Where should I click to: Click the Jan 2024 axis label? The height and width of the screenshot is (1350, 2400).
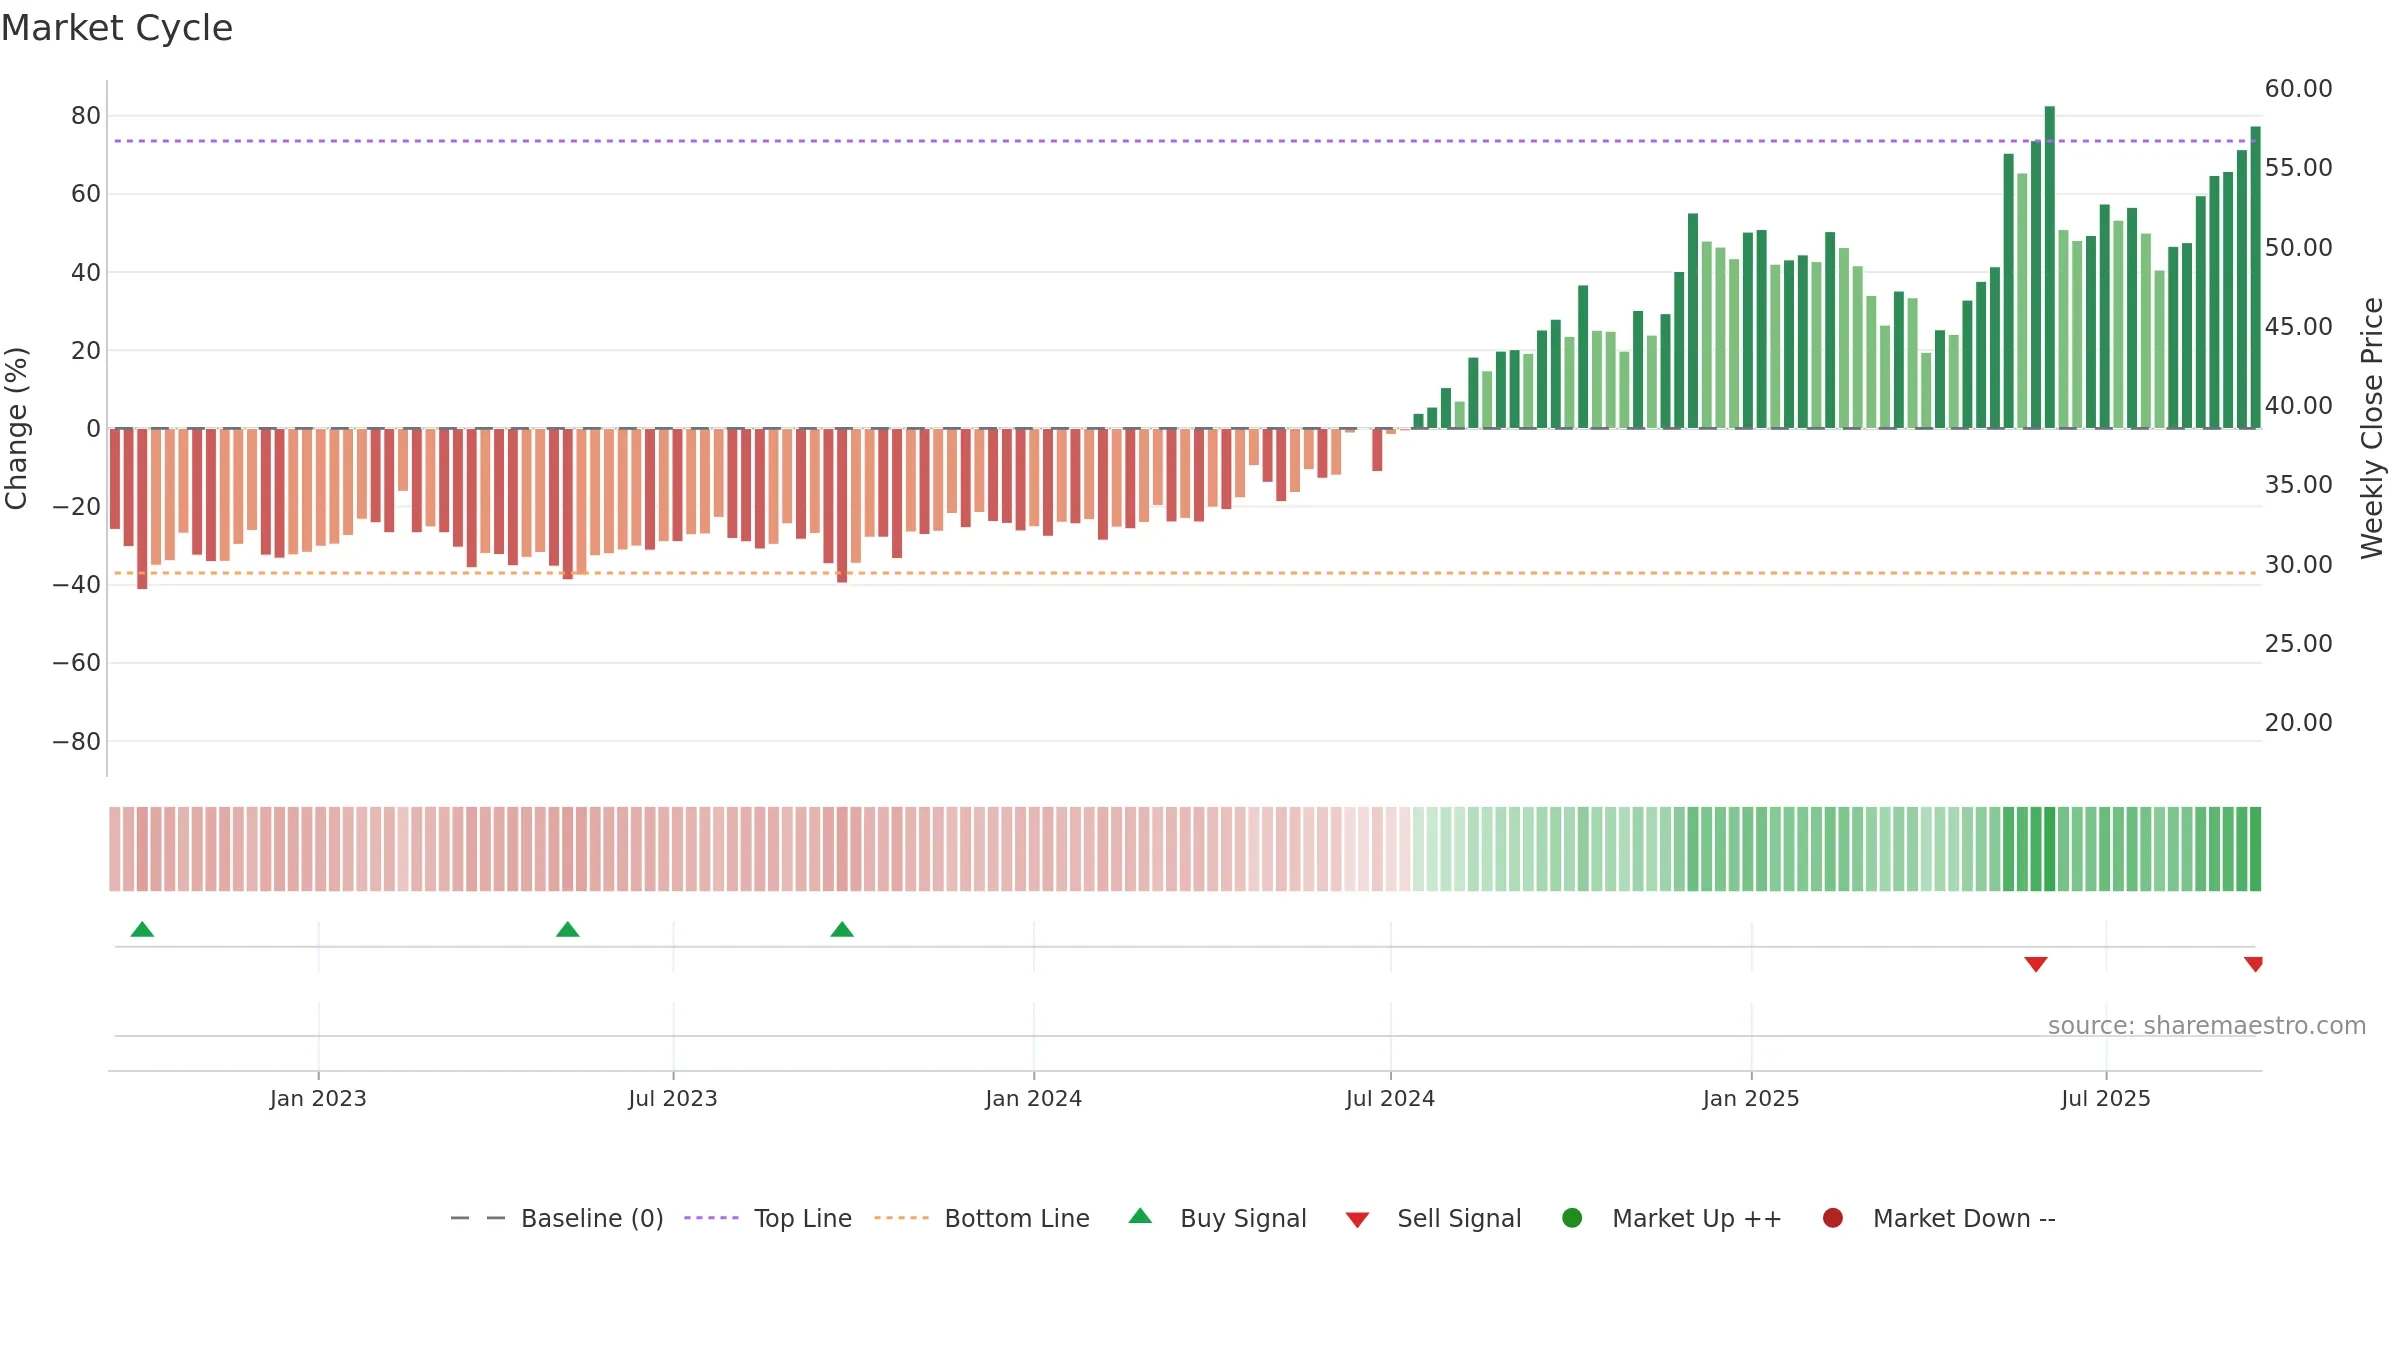pyautogui.click(x=1033, y=1099)
